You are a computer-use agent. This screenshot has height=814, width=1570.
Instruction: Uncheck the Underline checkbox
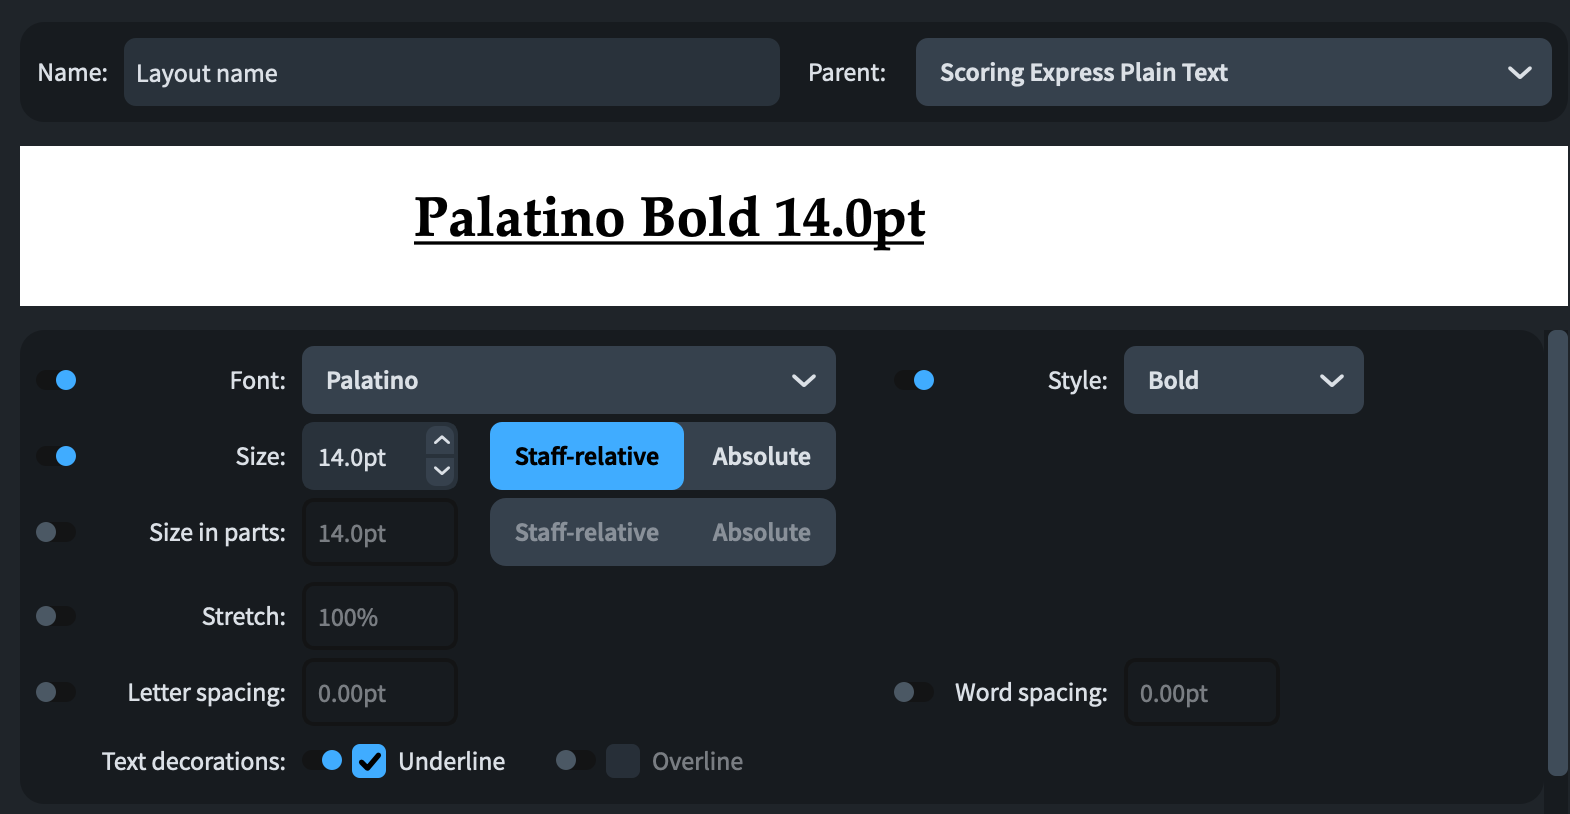click(369, 761)
